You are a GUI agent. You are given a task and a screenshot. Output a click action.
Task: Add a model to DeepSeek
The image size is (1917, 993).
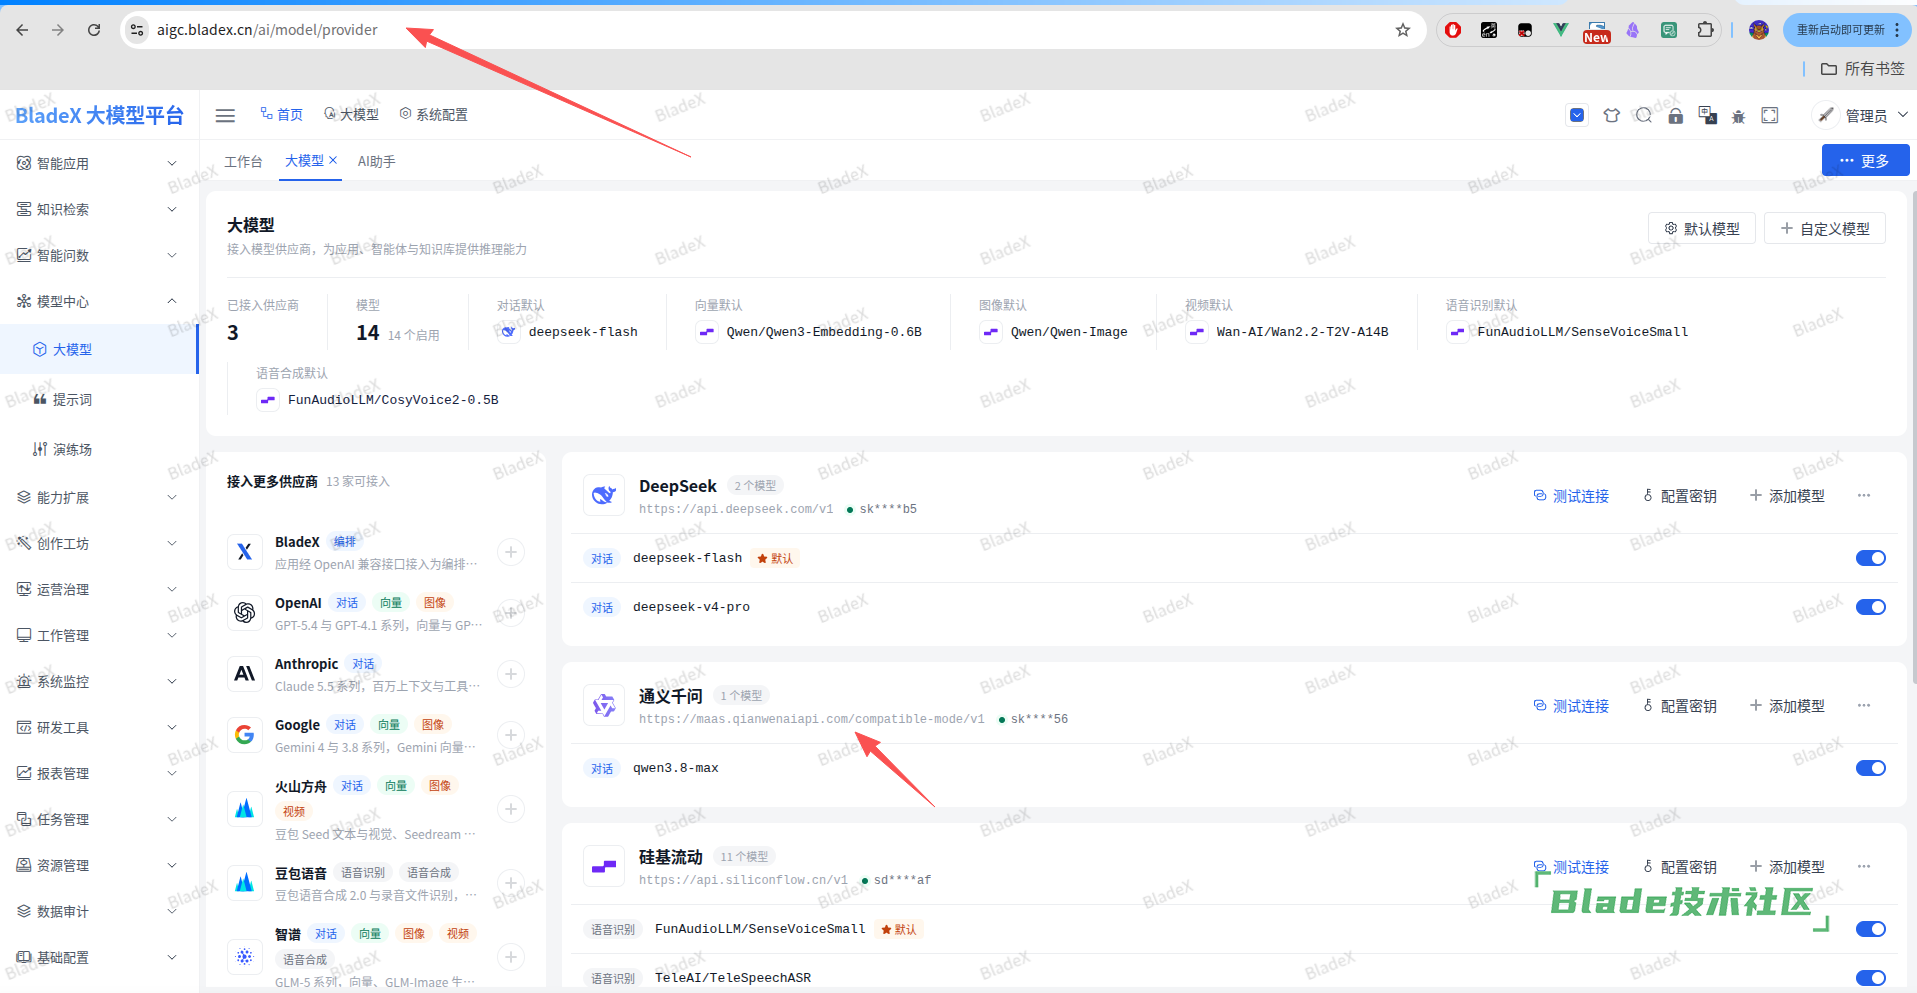[x=1787, y=496]
